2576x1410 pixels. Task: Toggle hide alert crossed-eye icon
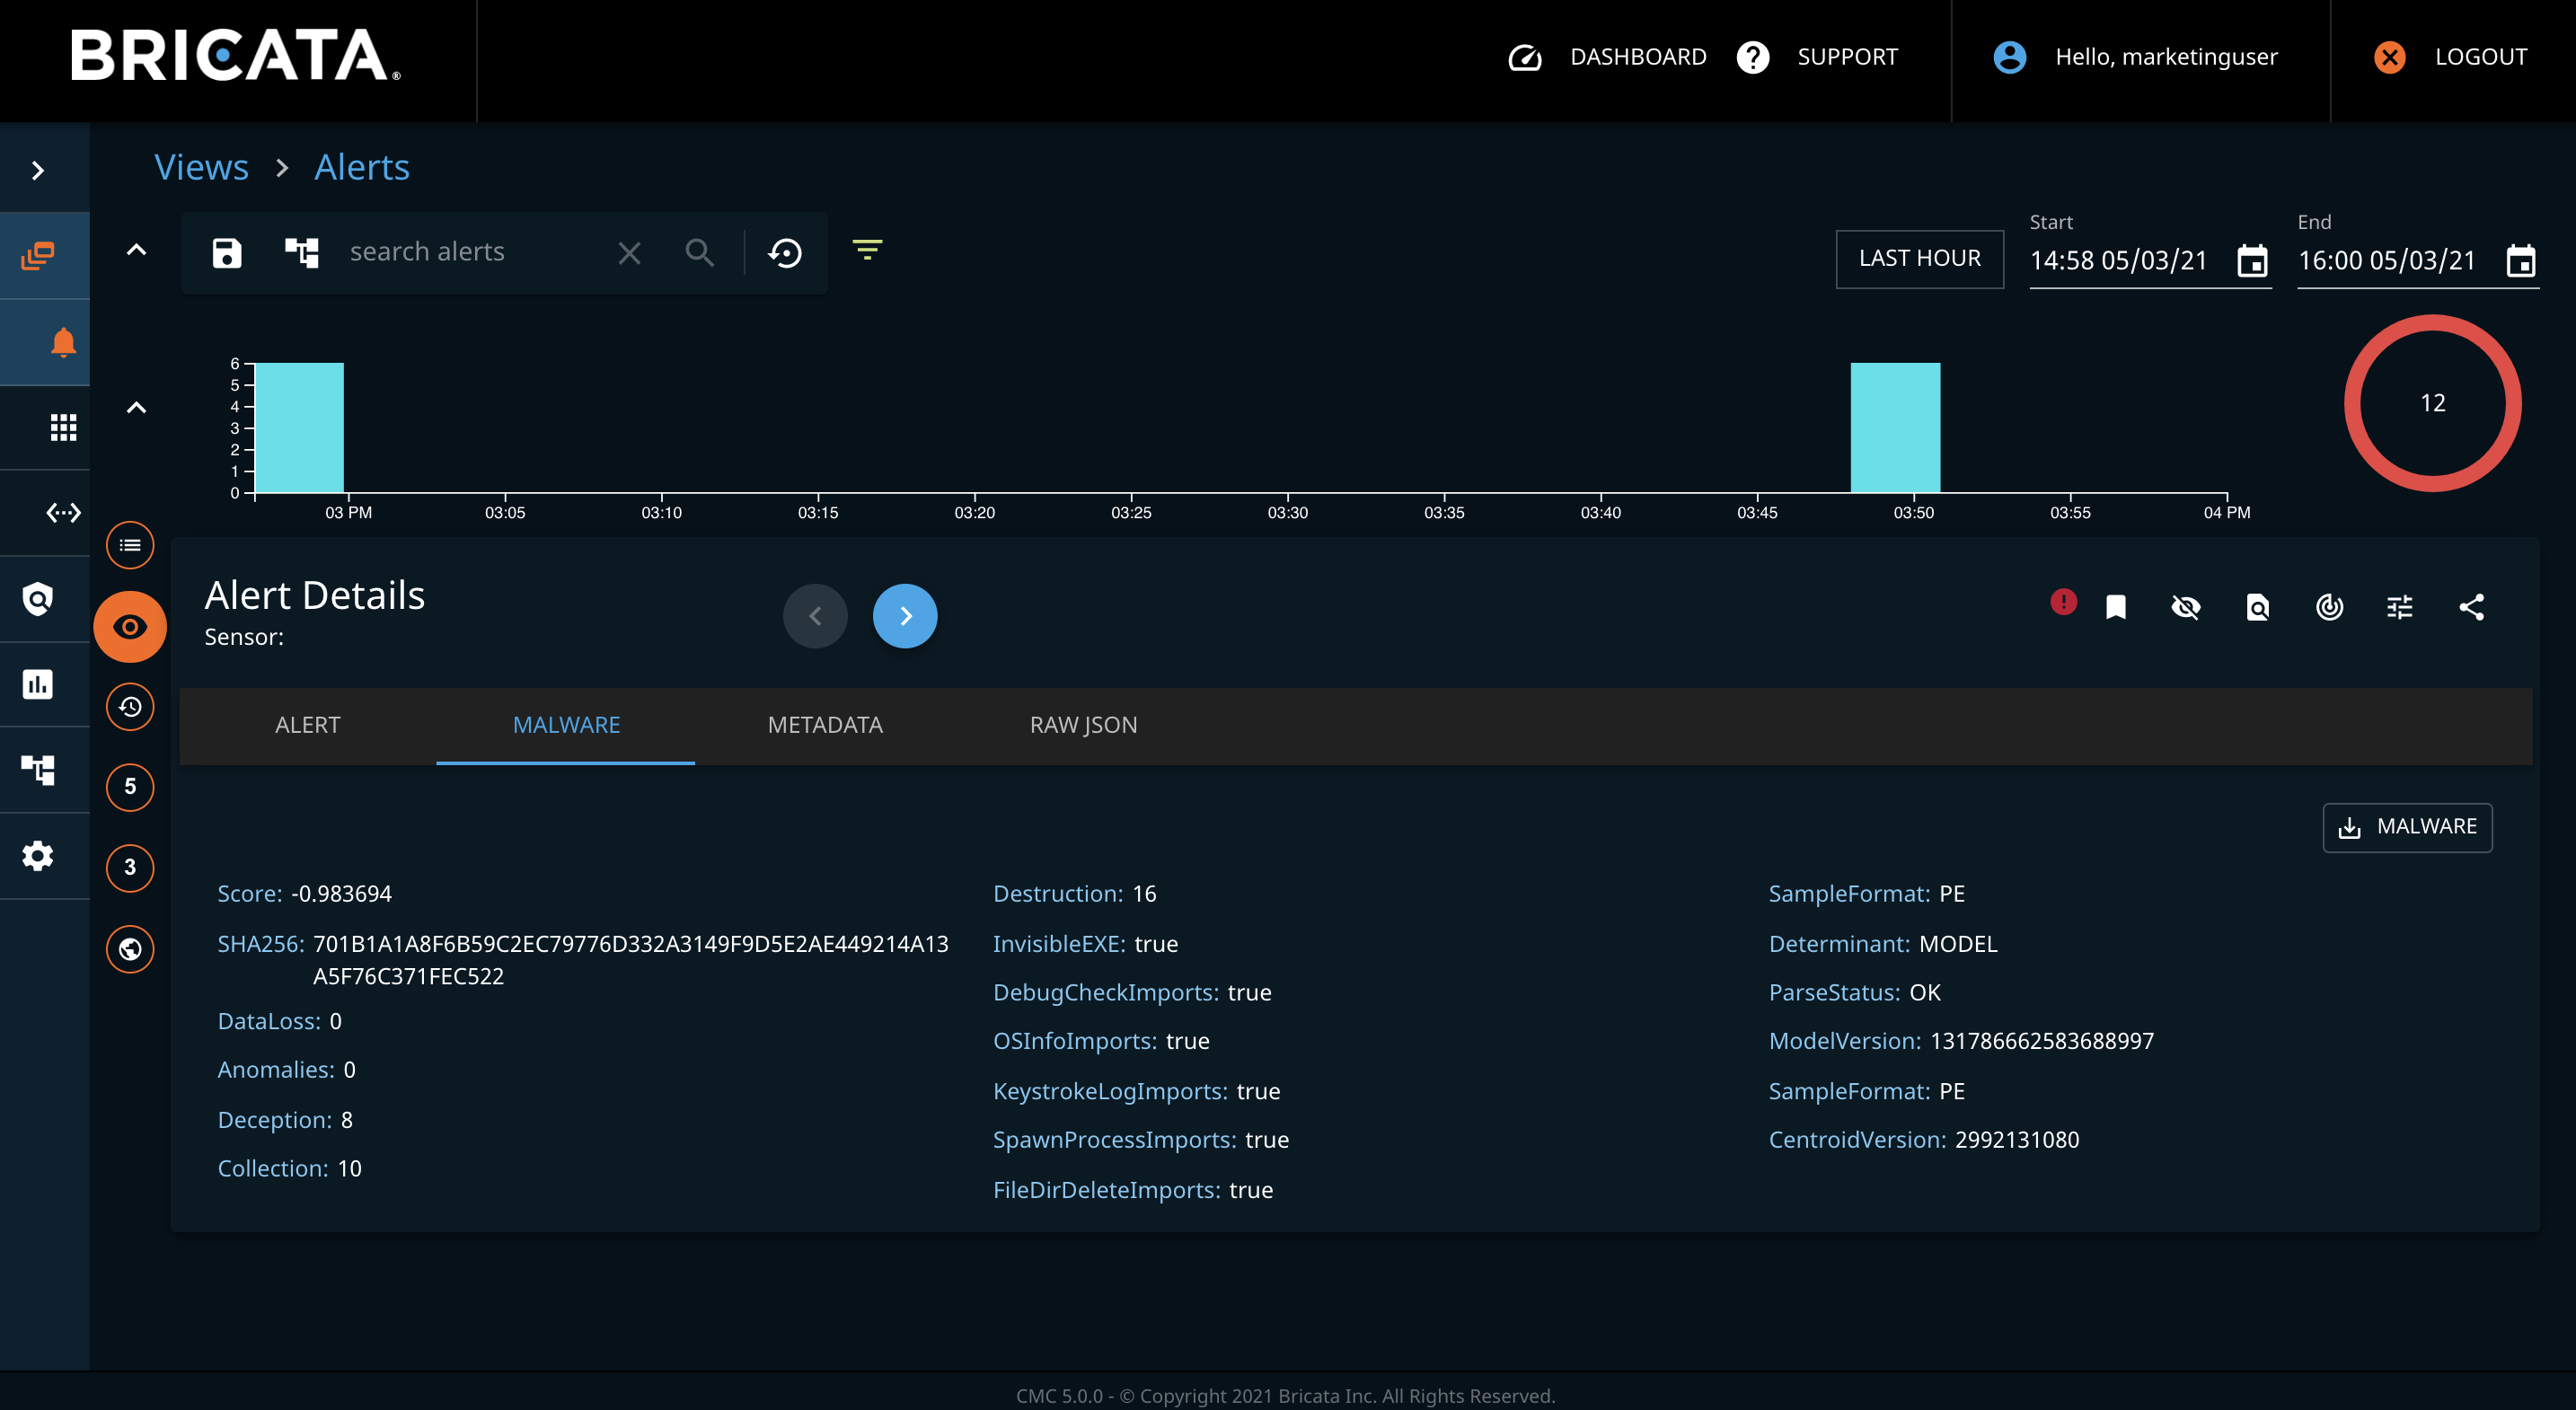[x=2186, y=607]
